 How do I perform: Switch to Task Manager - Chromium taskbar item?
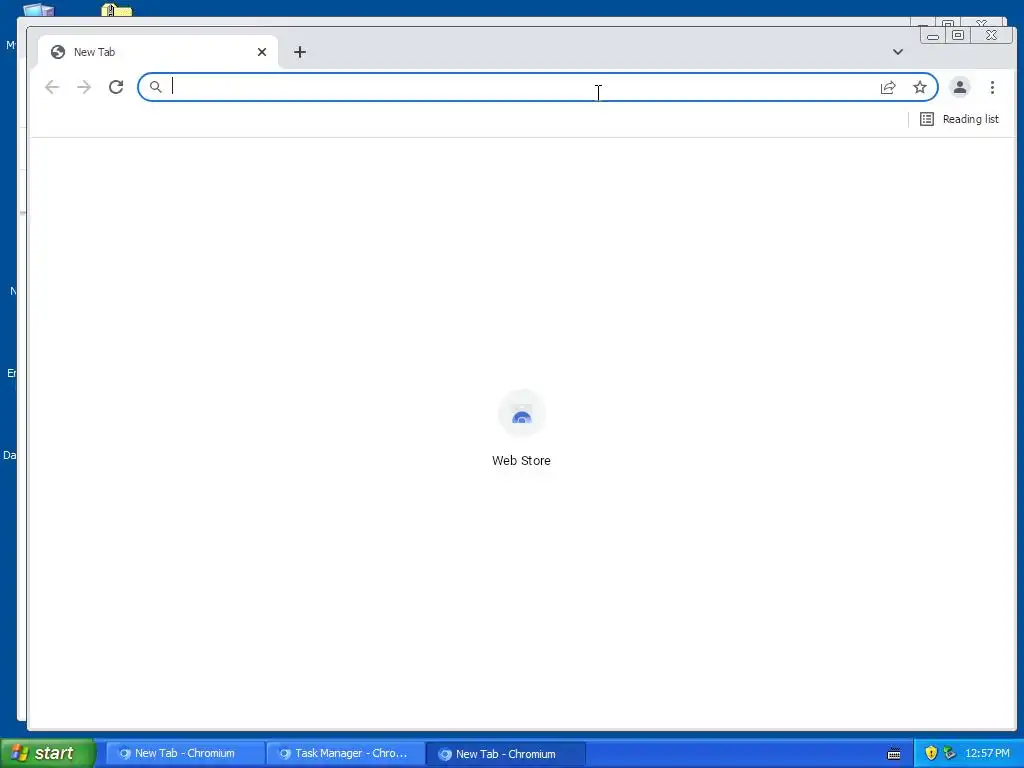tap(345, 754)
